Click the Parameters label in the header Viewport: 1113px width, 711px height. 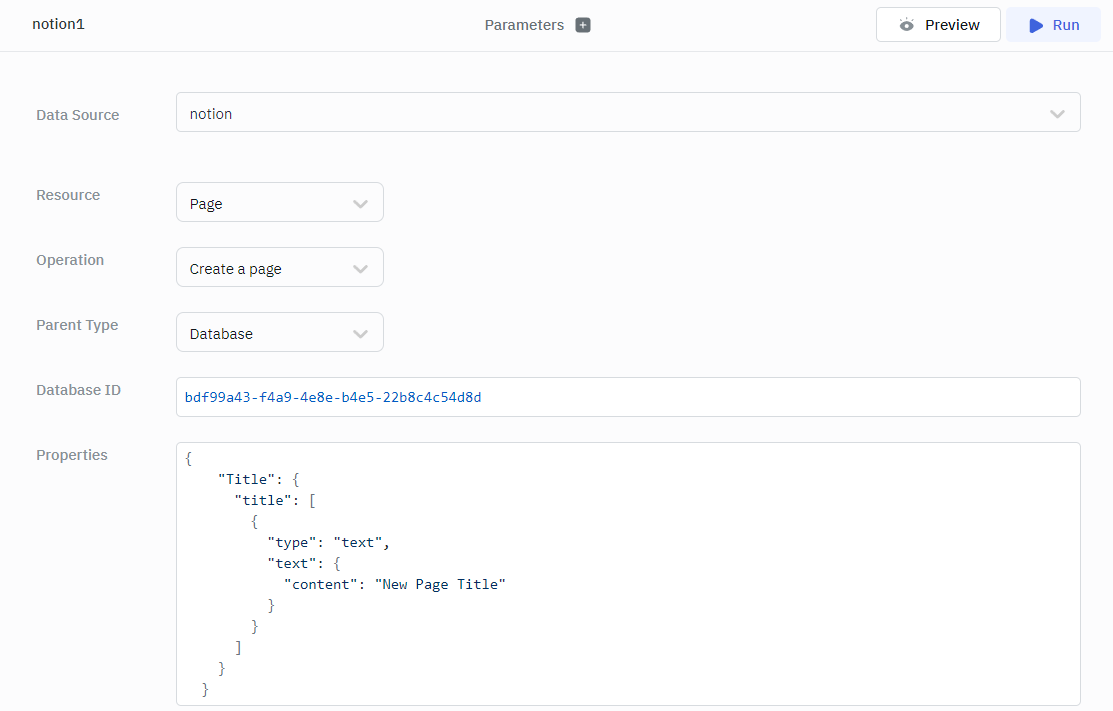point(524,25)
